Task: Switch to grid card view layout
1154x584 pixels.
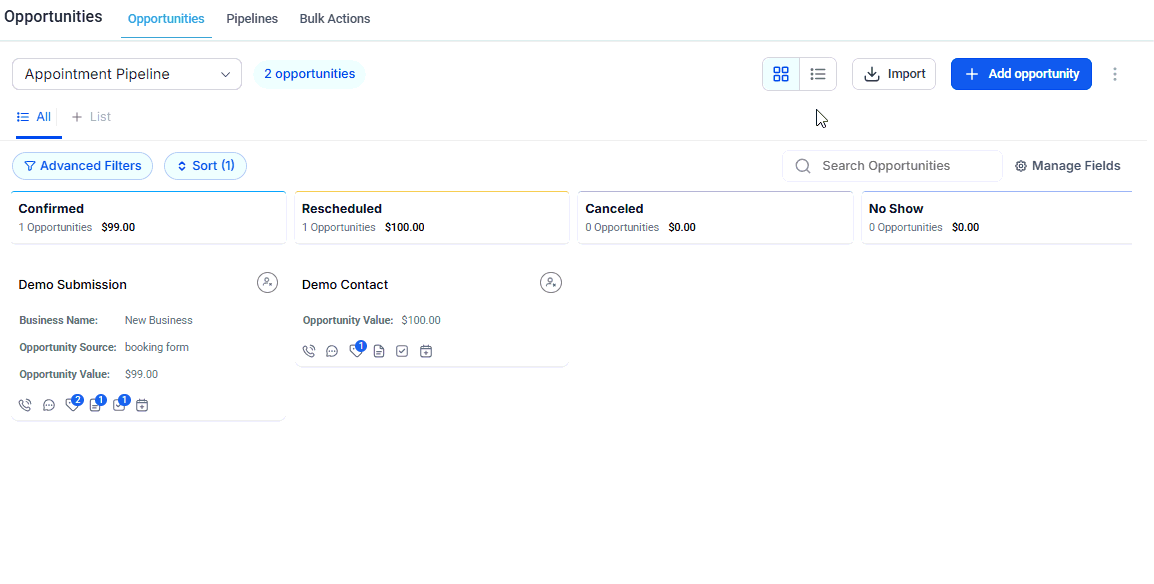Action: point(781,73)
